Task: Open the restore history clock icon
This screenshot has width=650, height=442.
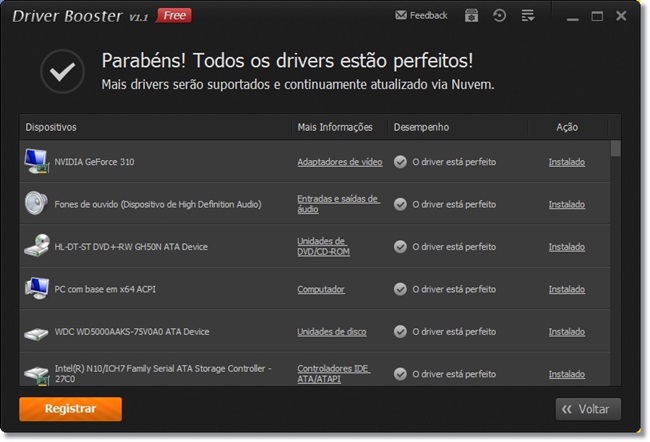Action: coord(499,16)
